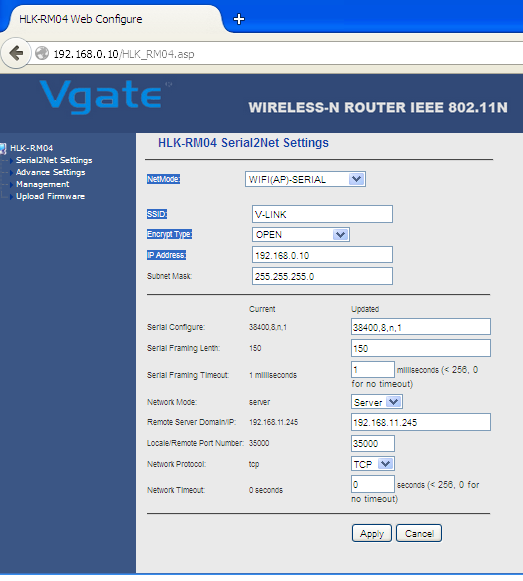Click the highlighted IP Address label

click(x=166, y=255)
